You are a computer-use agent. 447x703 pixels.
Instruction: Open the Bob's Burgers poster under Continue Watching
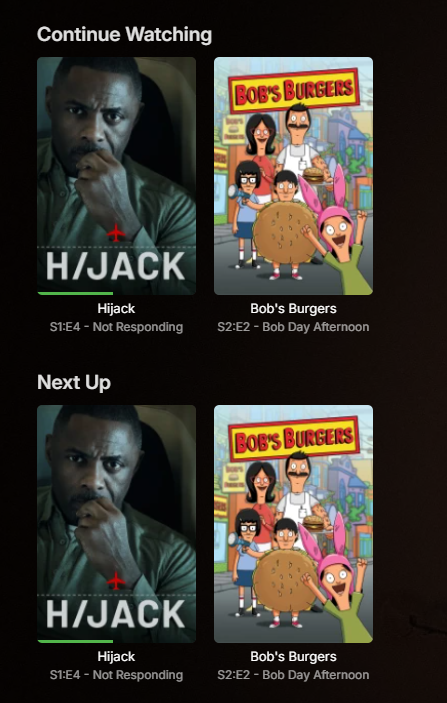pyautogui.click(x=293, y=176)
